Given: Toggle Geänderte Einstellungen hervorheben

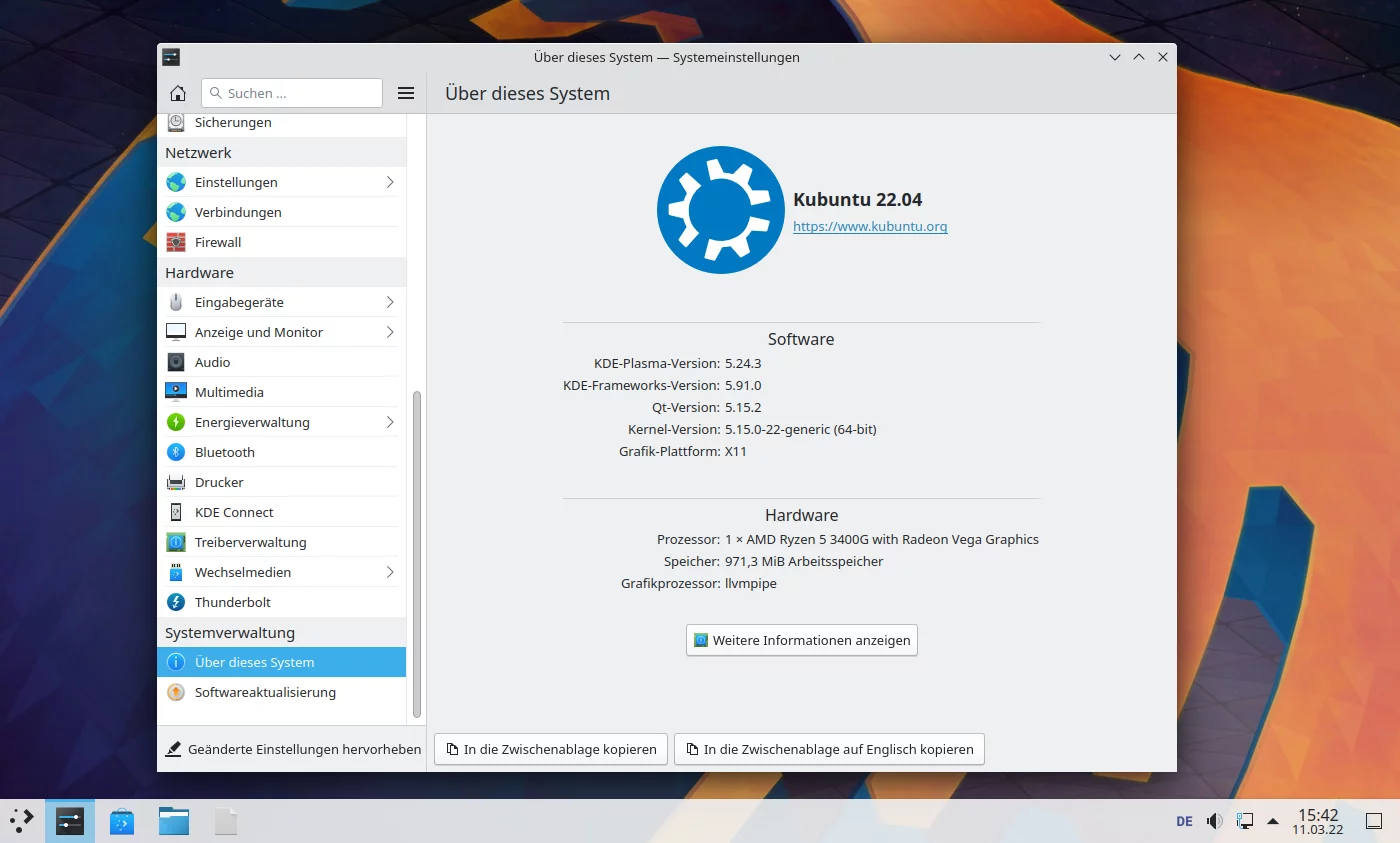Looking at the screenshot, I should [292, 749].
